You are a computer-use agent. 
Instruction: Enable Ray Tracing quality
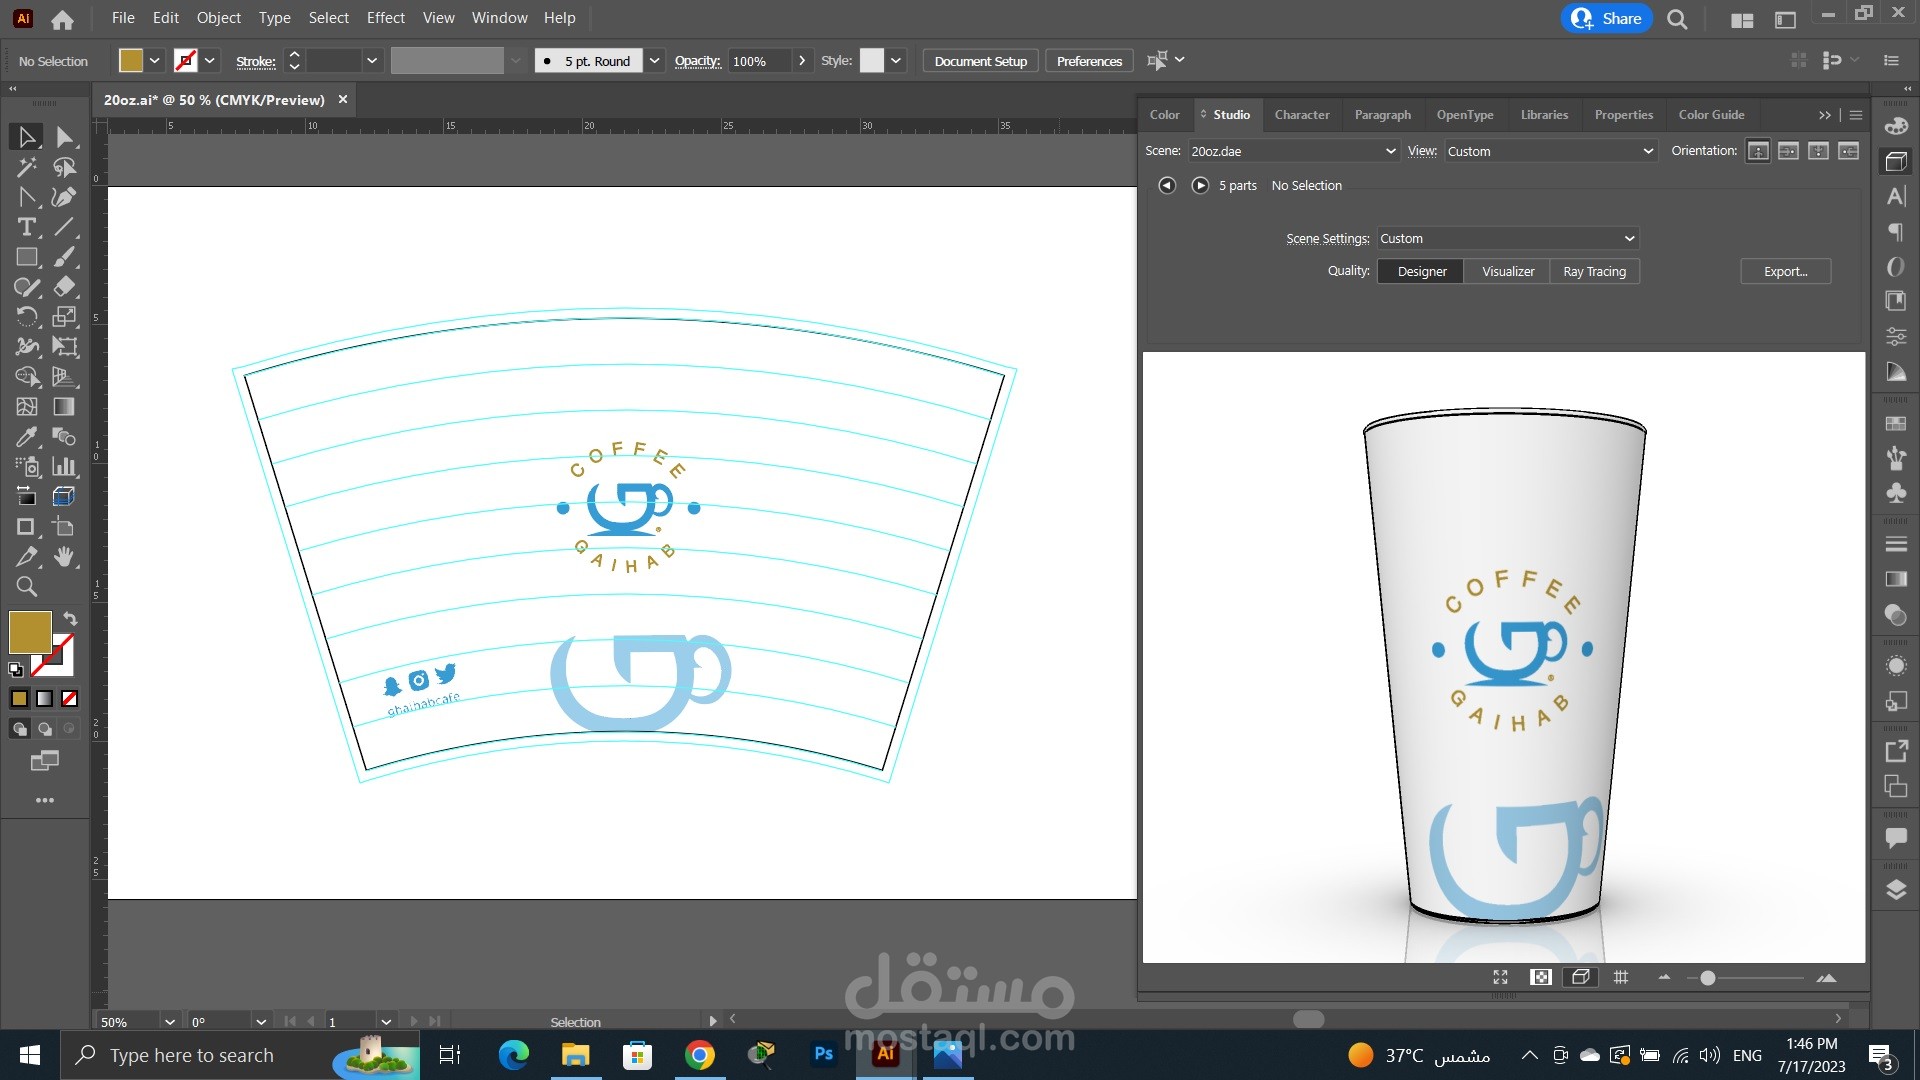1594,271
